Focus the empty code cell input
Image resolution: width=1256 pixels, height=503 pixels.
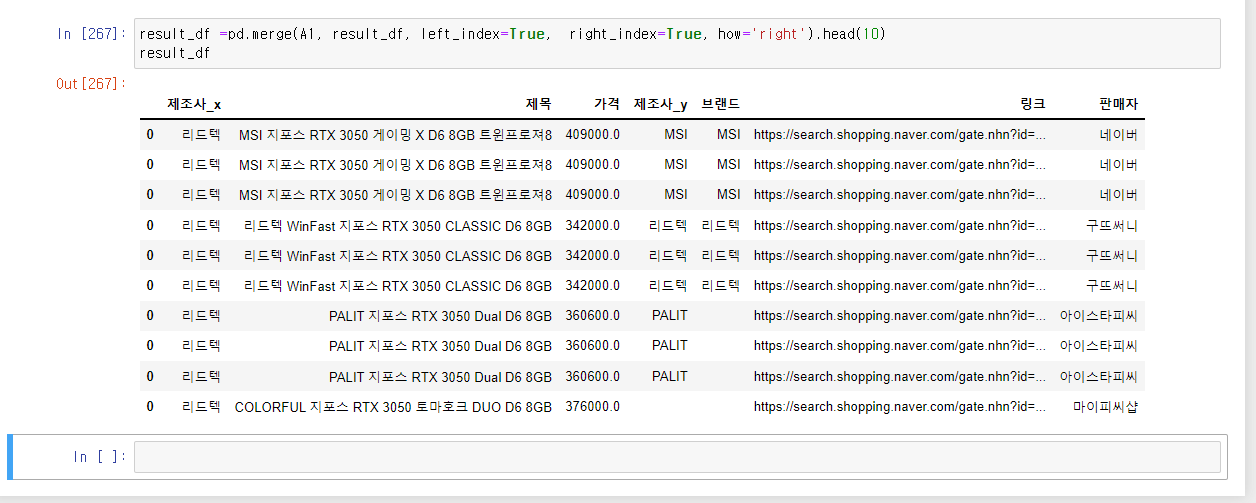pyautogui.click(x=676, y=457)
